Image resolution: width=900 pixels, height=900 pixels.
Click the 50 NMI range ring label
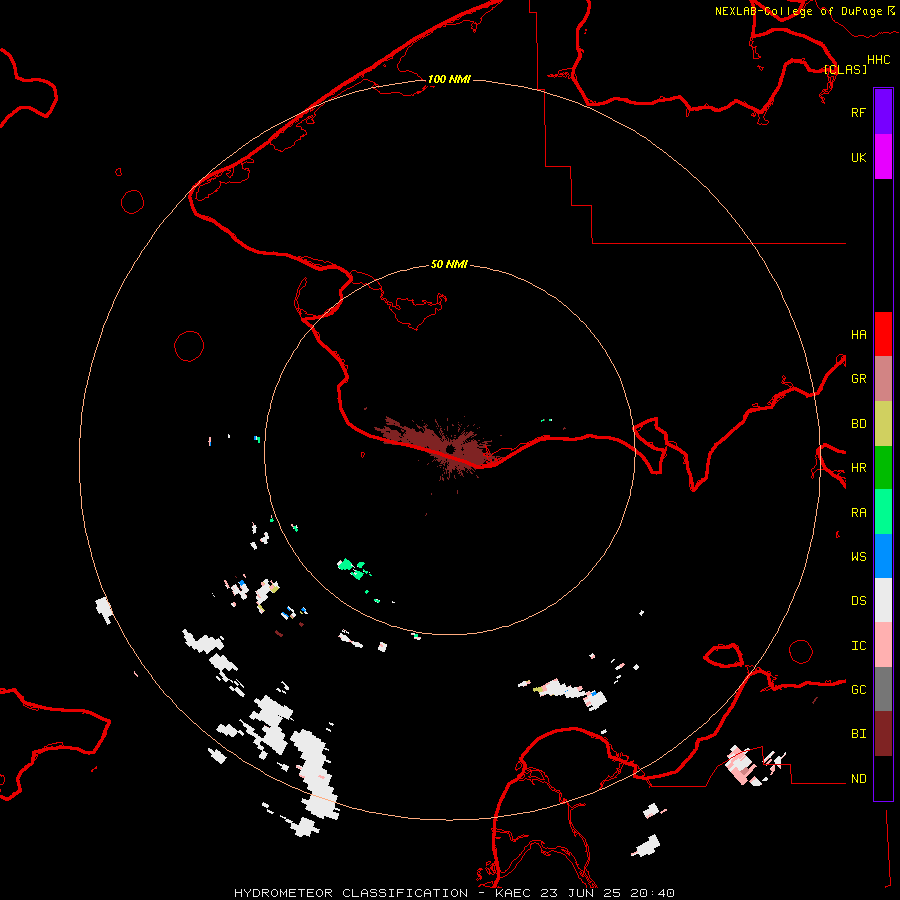[449, 264]
